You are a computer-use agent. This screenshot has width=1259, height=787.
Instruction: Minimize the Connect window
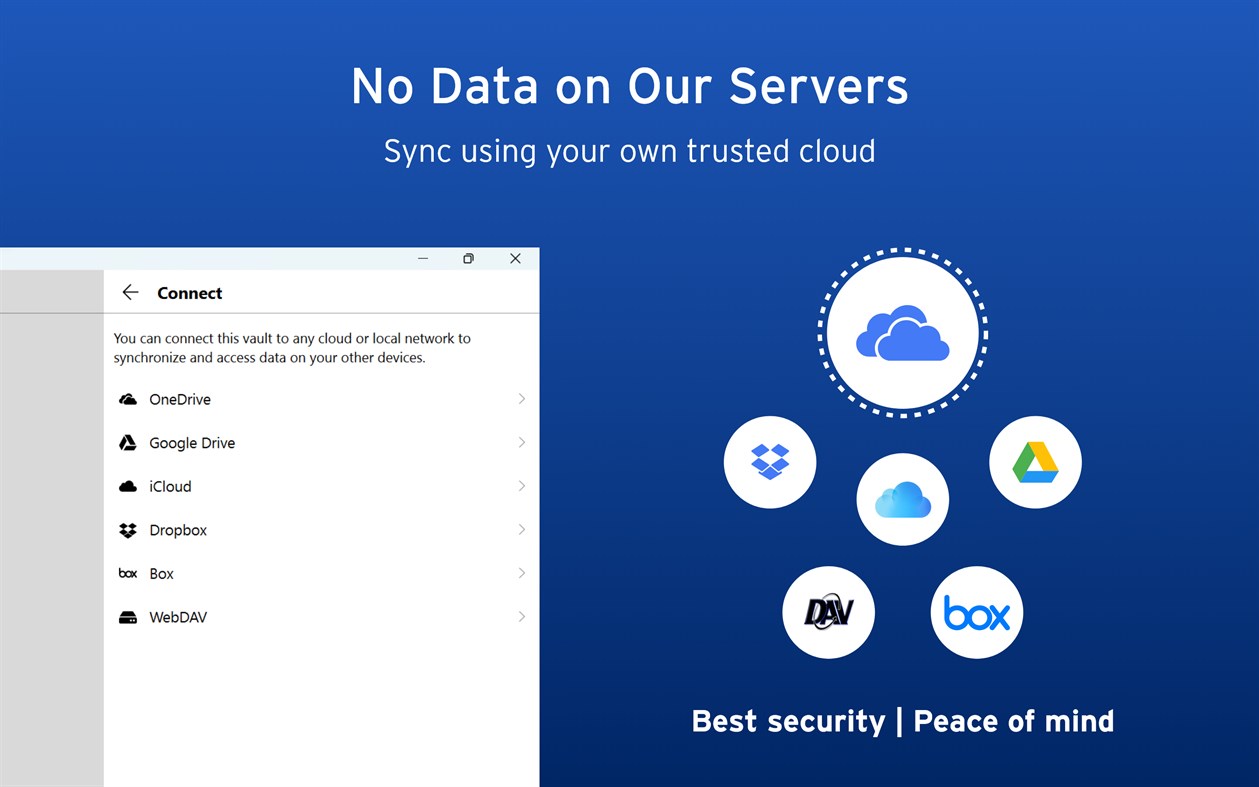point(423,258)
